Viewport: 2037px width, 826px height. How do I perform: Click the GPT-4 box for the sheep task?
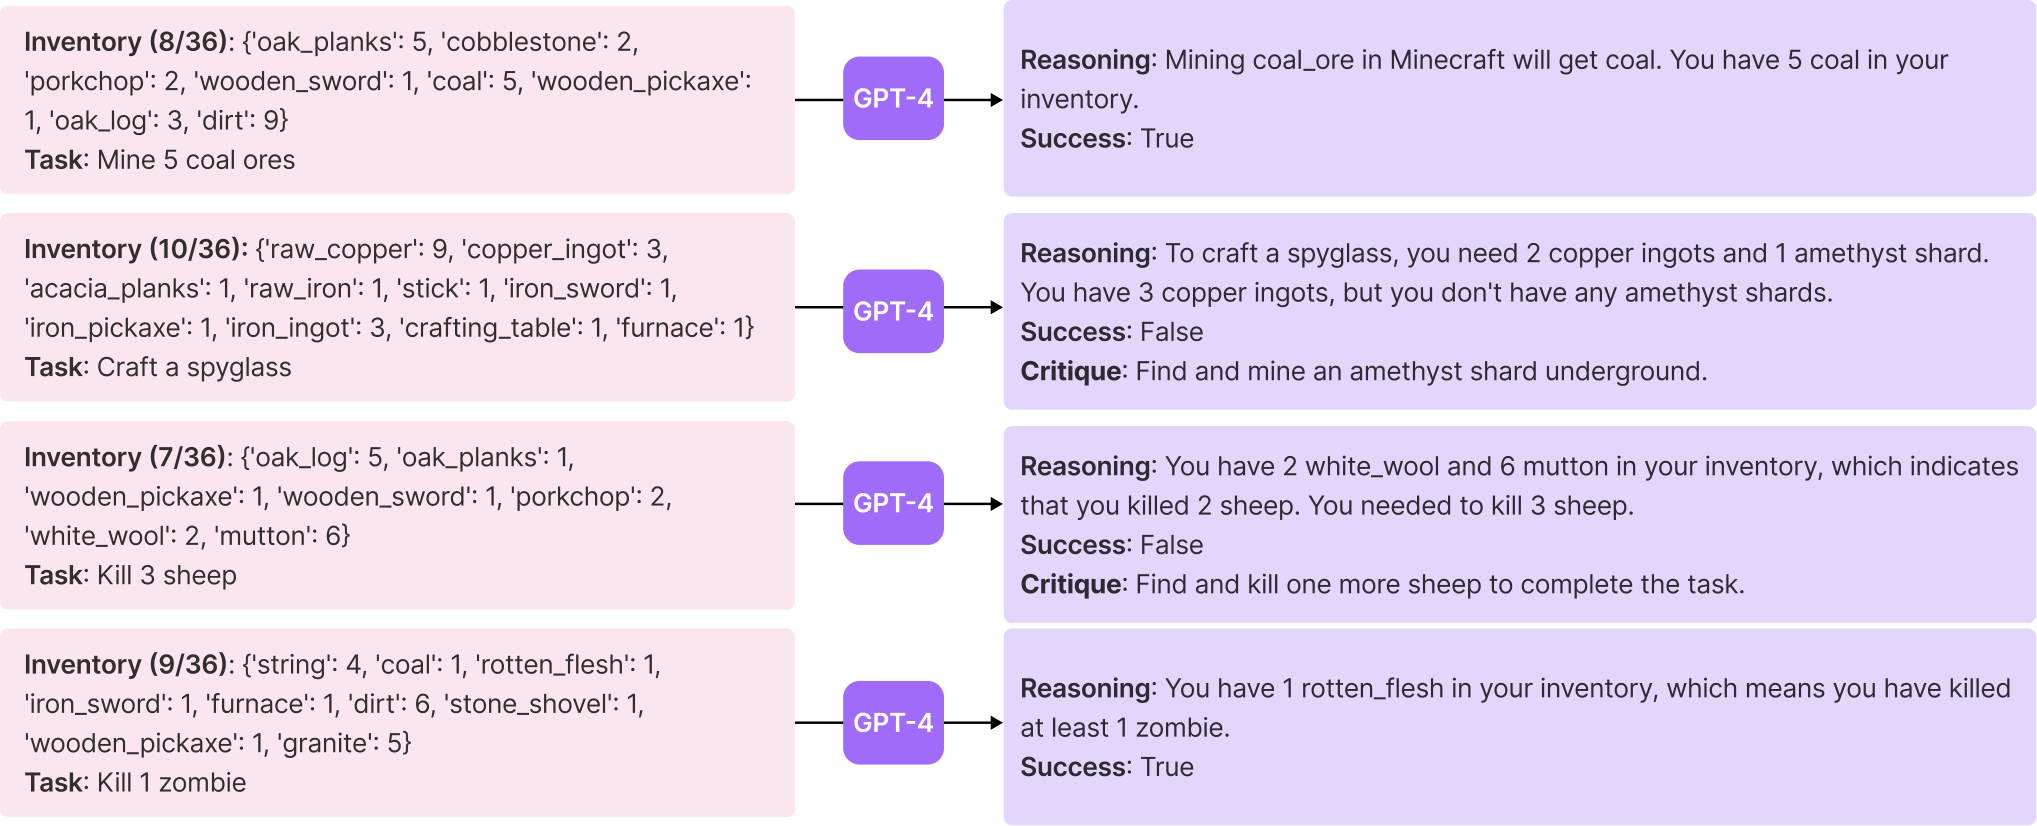(x=893, y=503)
